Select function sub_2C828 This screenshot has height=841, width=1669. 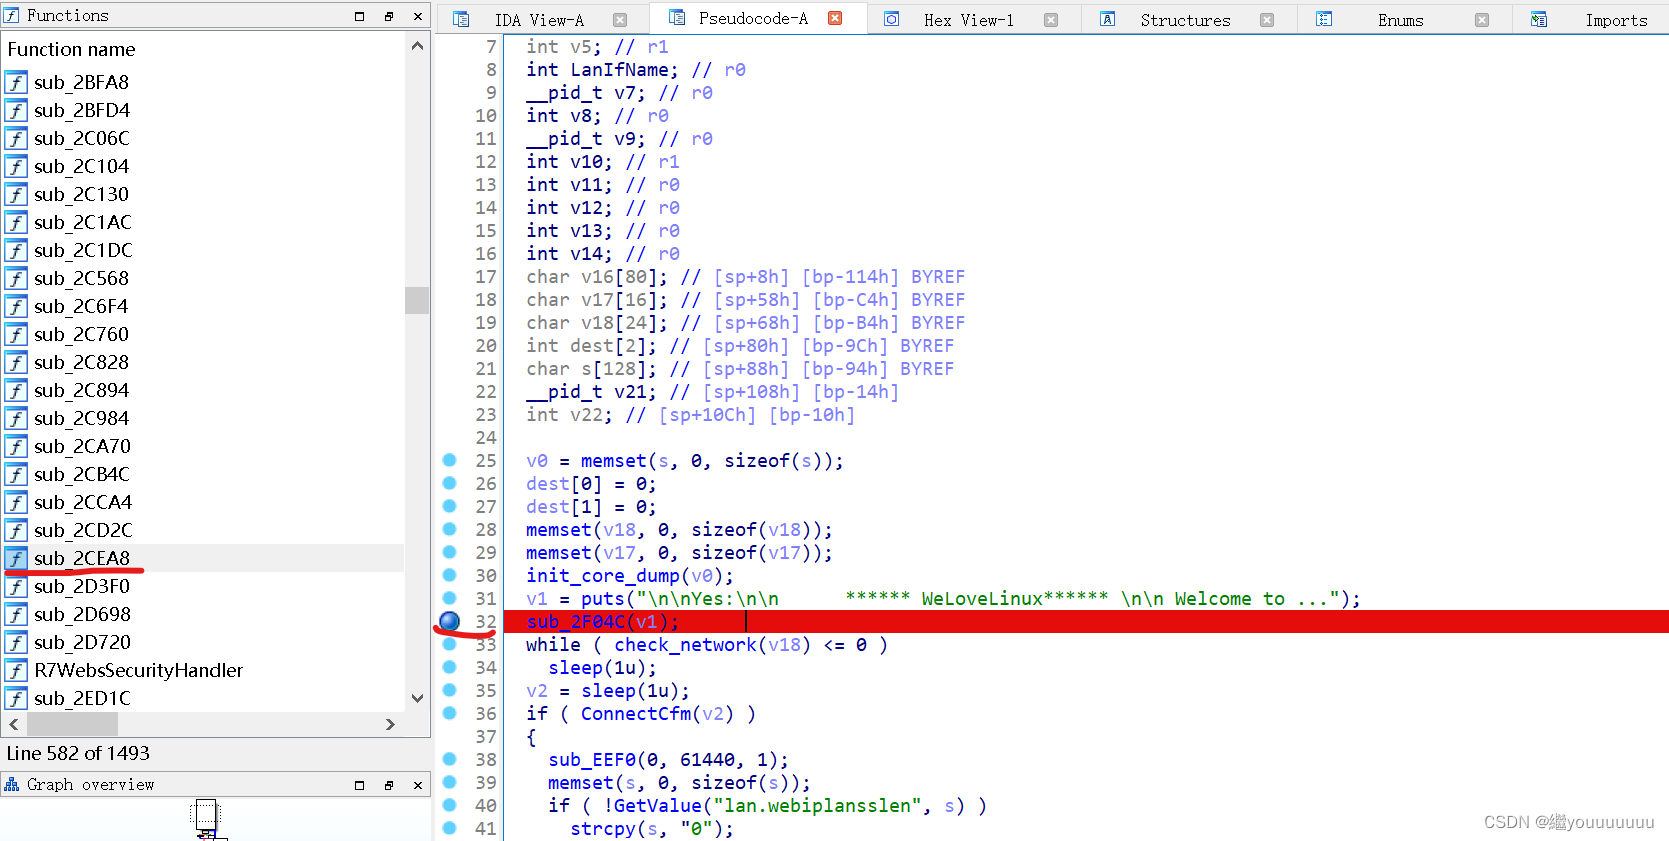pyautogui.click(x=81, y=362)
